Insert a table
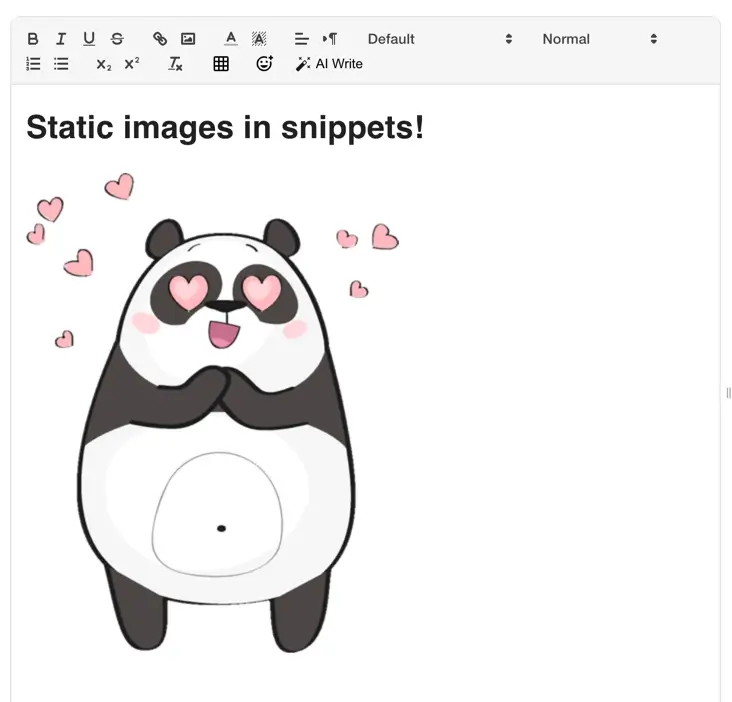The image size is (732, 702). click(221, 64)
